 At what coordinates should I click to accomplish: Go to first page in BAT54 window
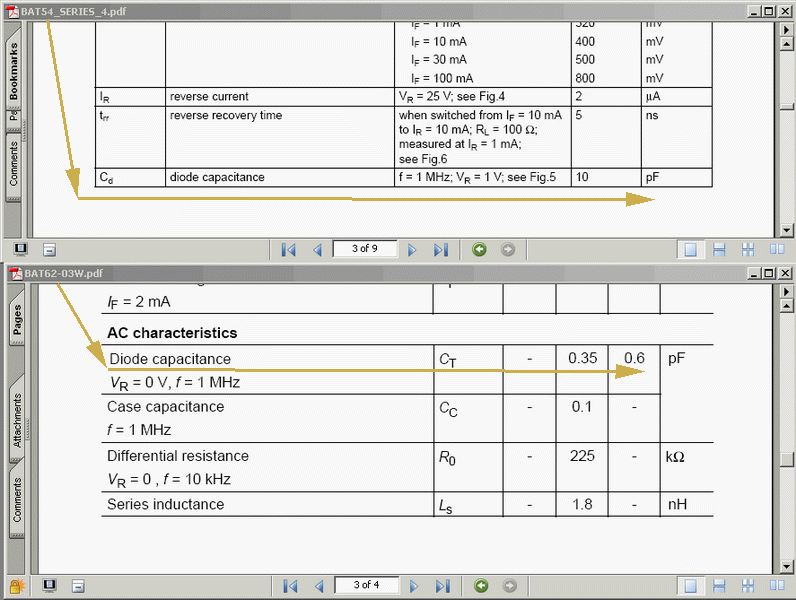coord(288,250)
